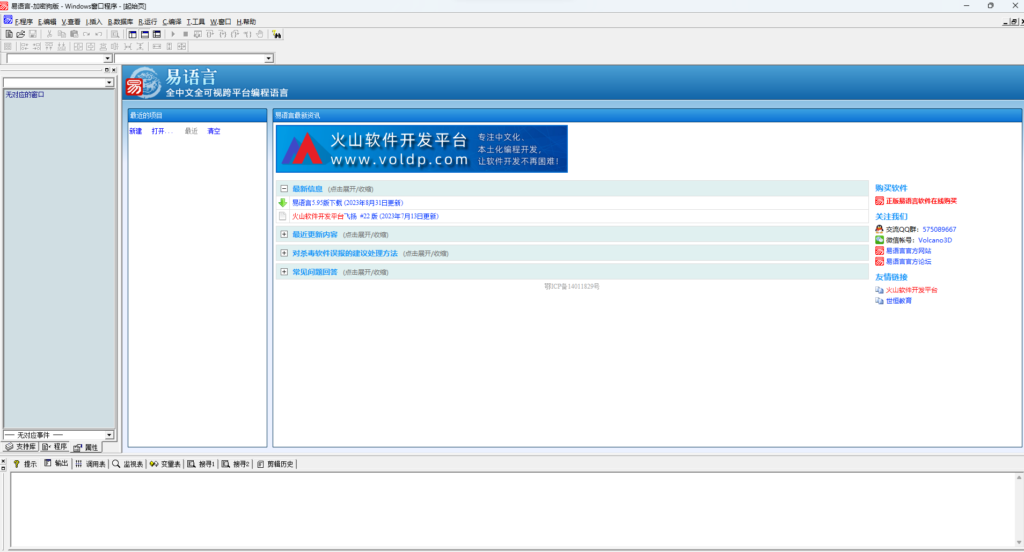Click the Run (play) toolbar icon

click(172, 34)
